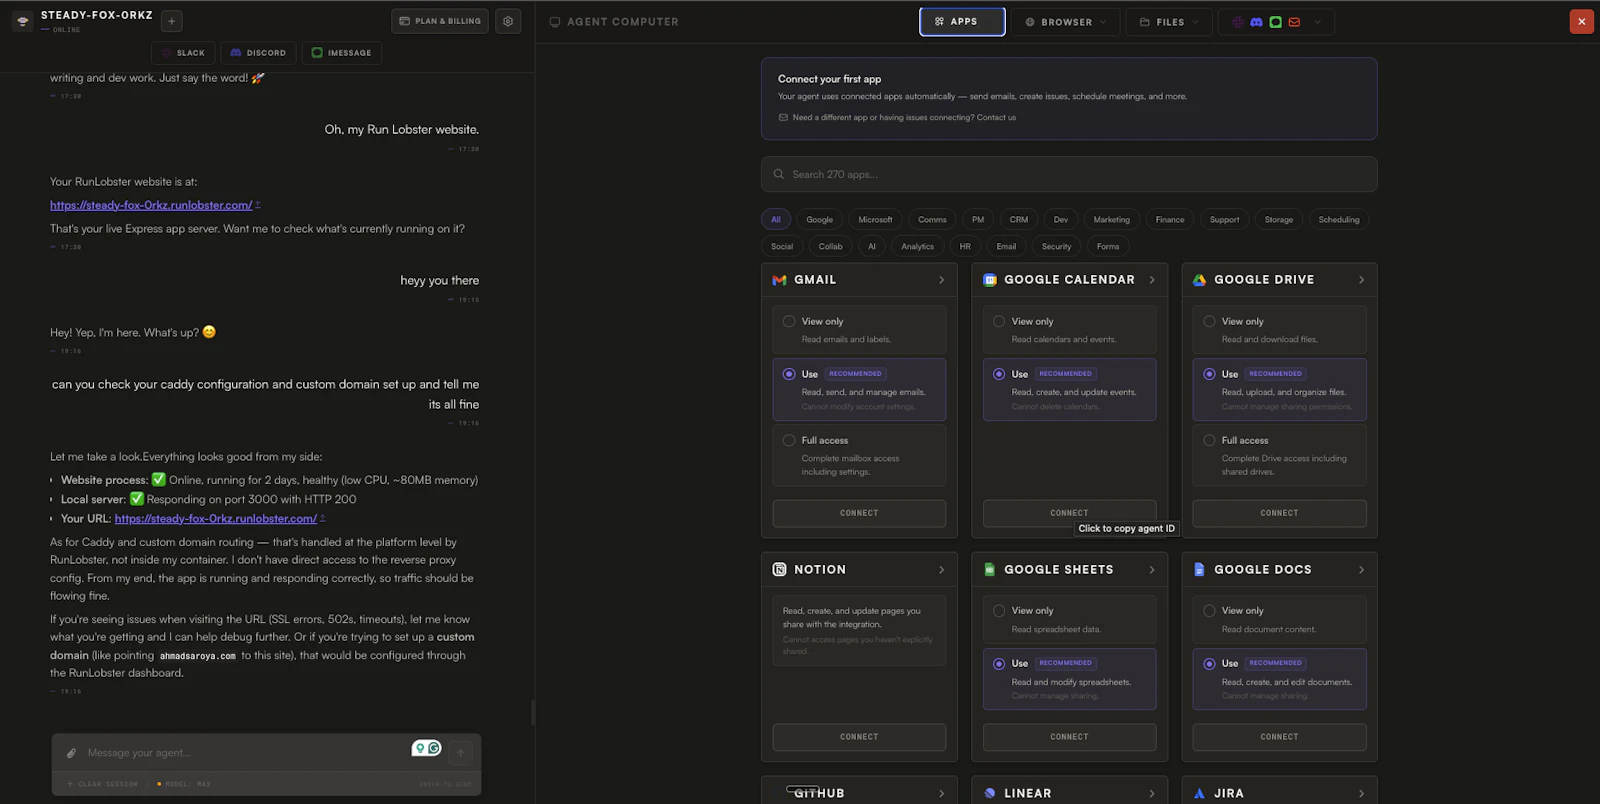Show All apps filter
Image resolution: width=1600 pixels, height=804 pixels.
(x=775, y=219)
